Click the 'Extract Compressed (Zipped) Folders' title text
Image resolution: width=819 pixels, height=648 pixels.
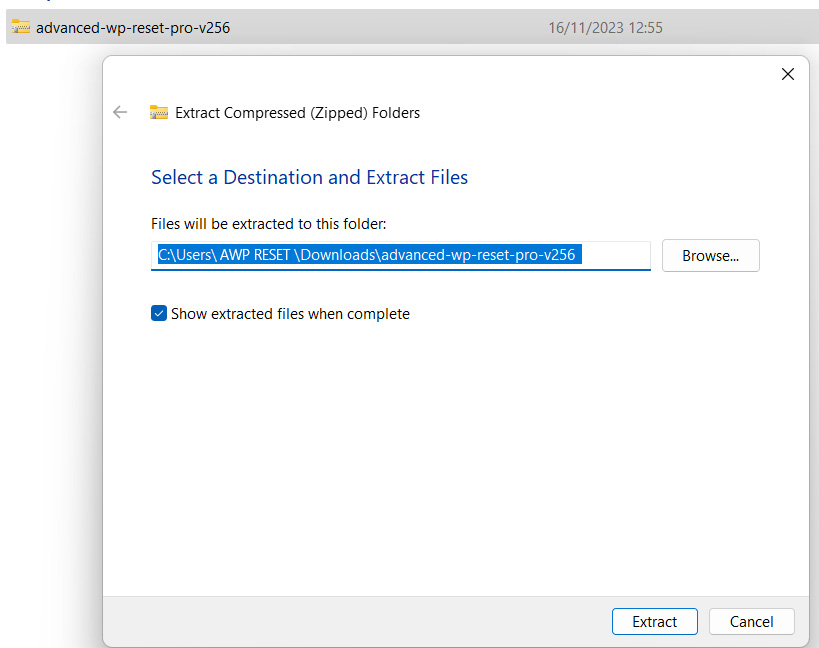pyautogui.click(x=297, y=113)
